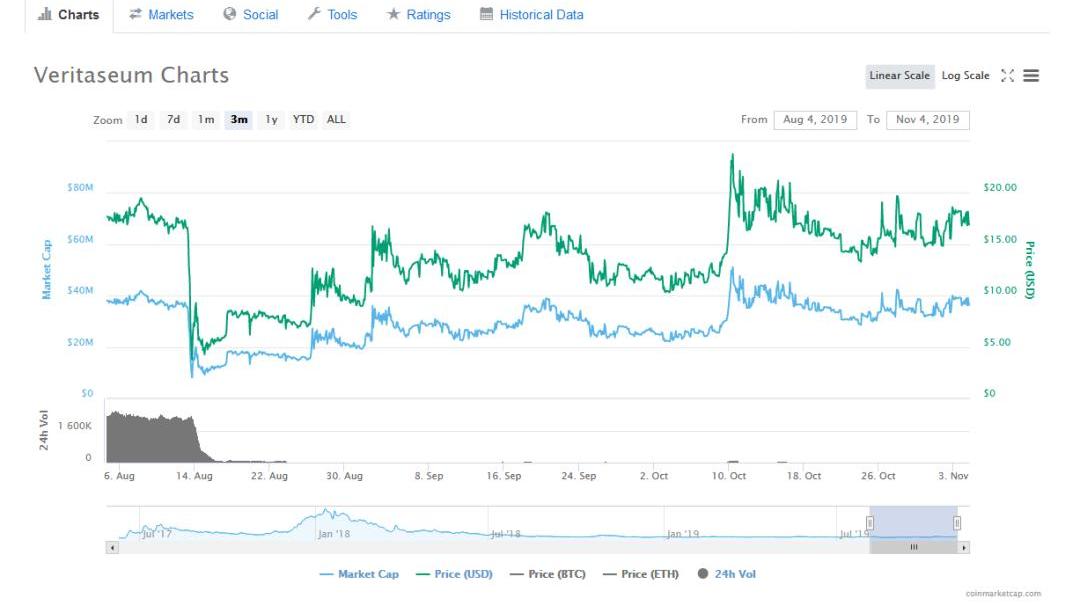Open the chart context hamburger menu
Image resolution: width=1080 pixels, height=605 pixels.
pos(1031,76)
